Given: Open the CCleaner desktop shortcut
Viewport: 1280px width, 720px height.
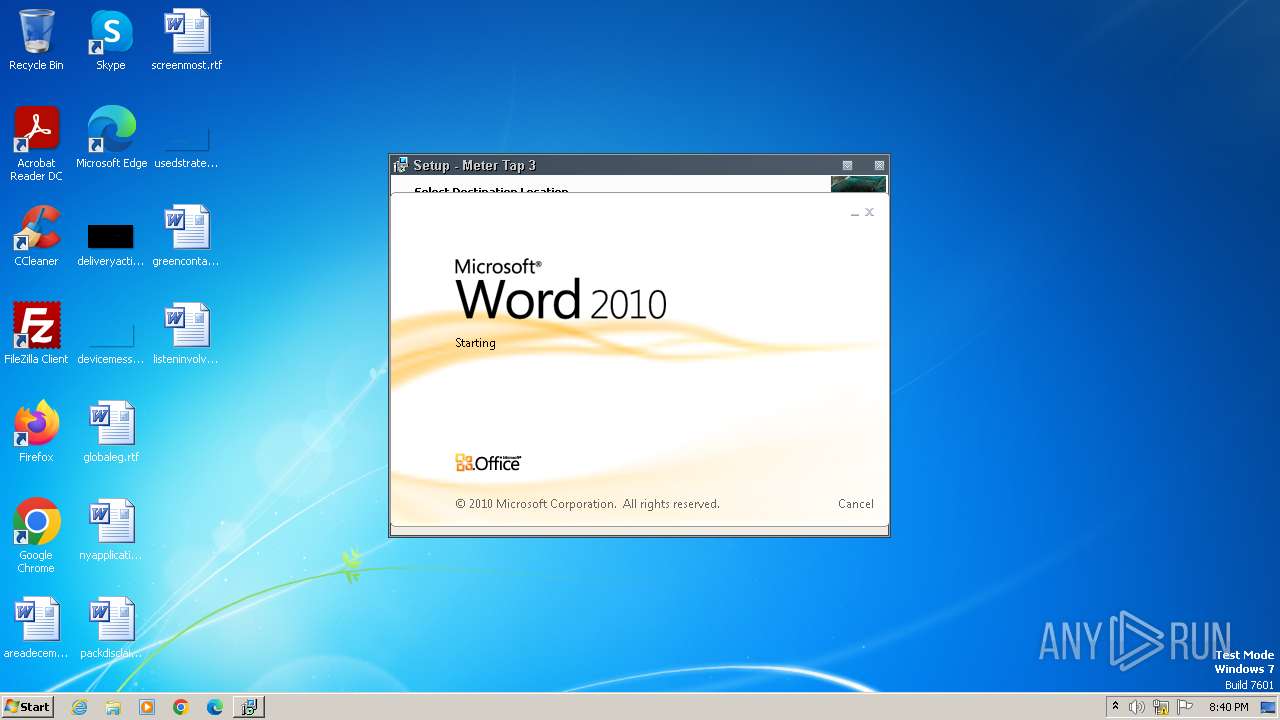Looking at the screenshot, I should (36, 236).
